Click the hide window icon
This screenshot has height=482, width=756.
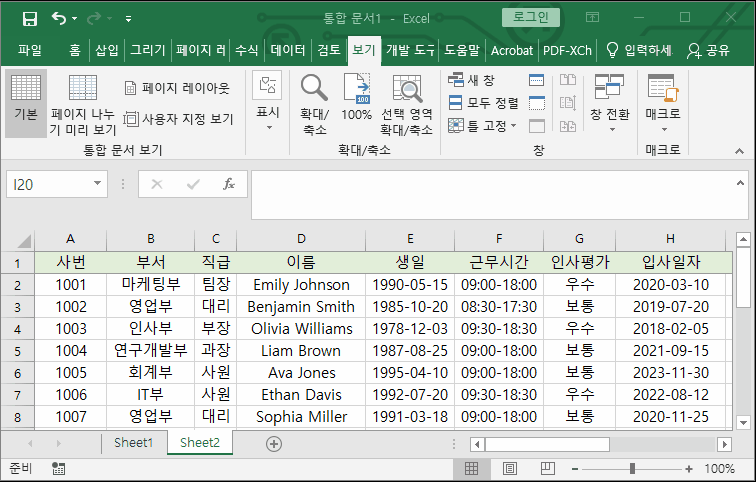tap(537, 103)
